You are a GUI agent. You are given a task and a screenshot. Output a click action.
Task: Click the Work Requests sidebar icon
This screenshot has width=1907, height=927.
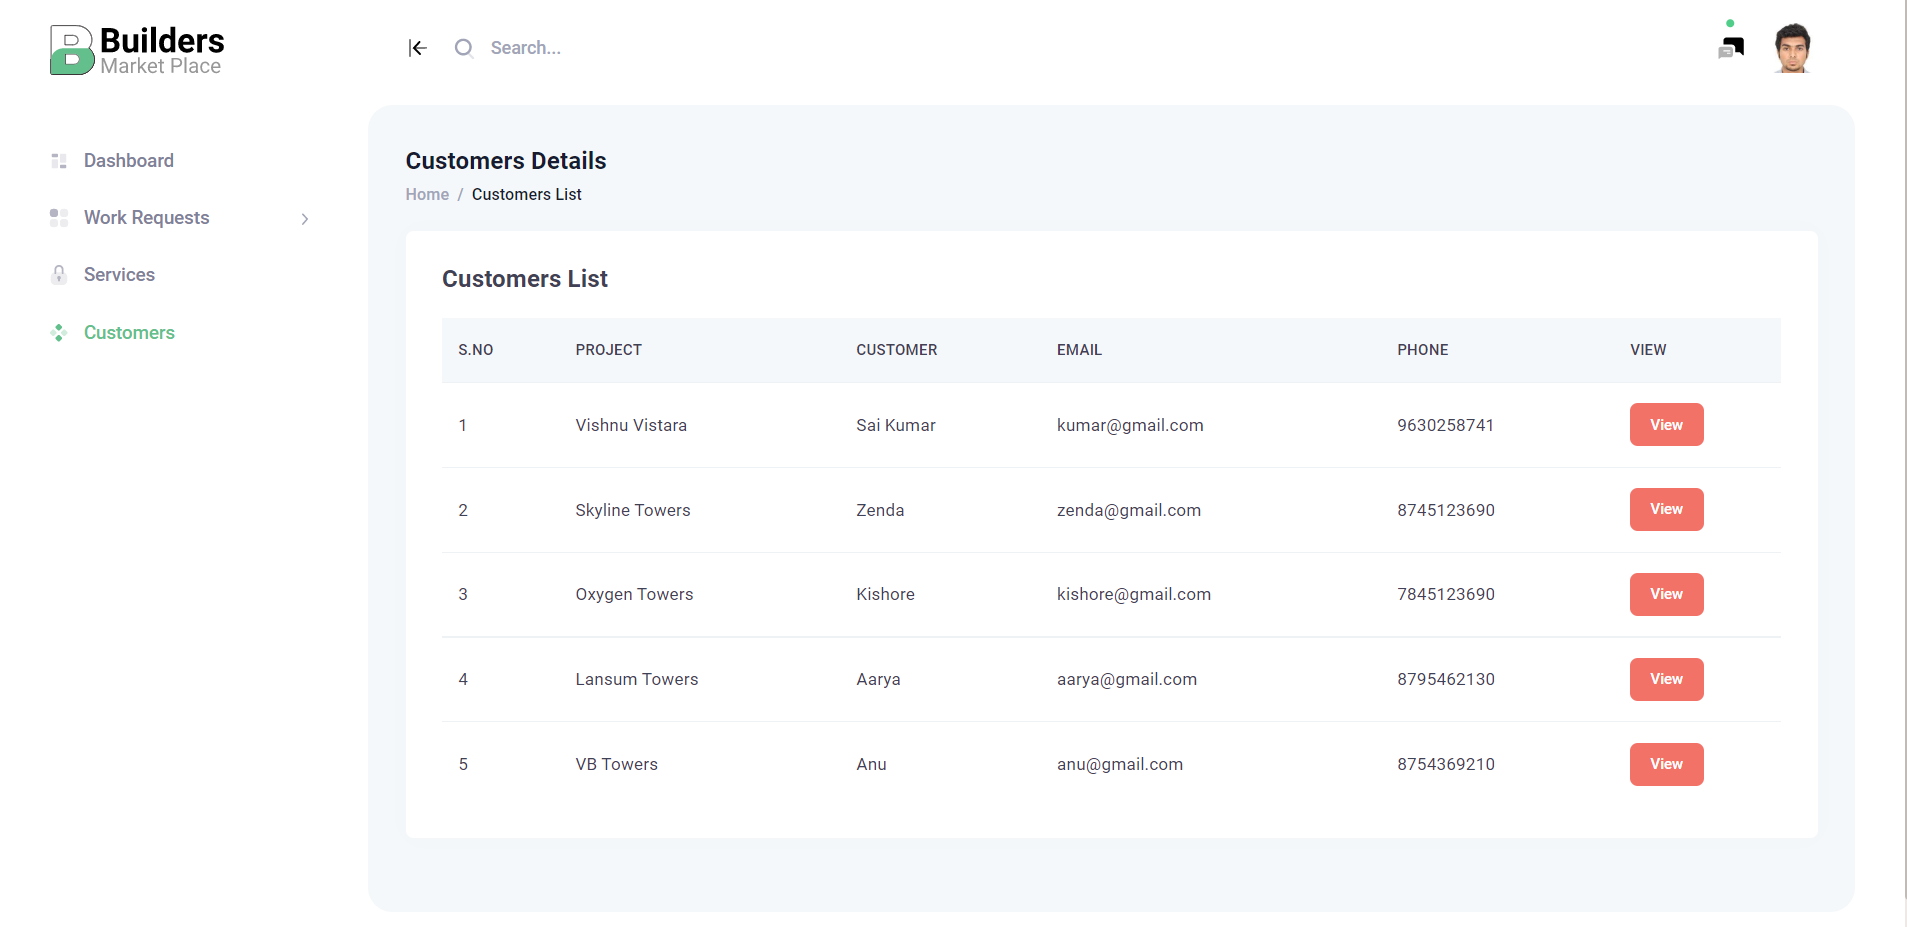(59, 218)
